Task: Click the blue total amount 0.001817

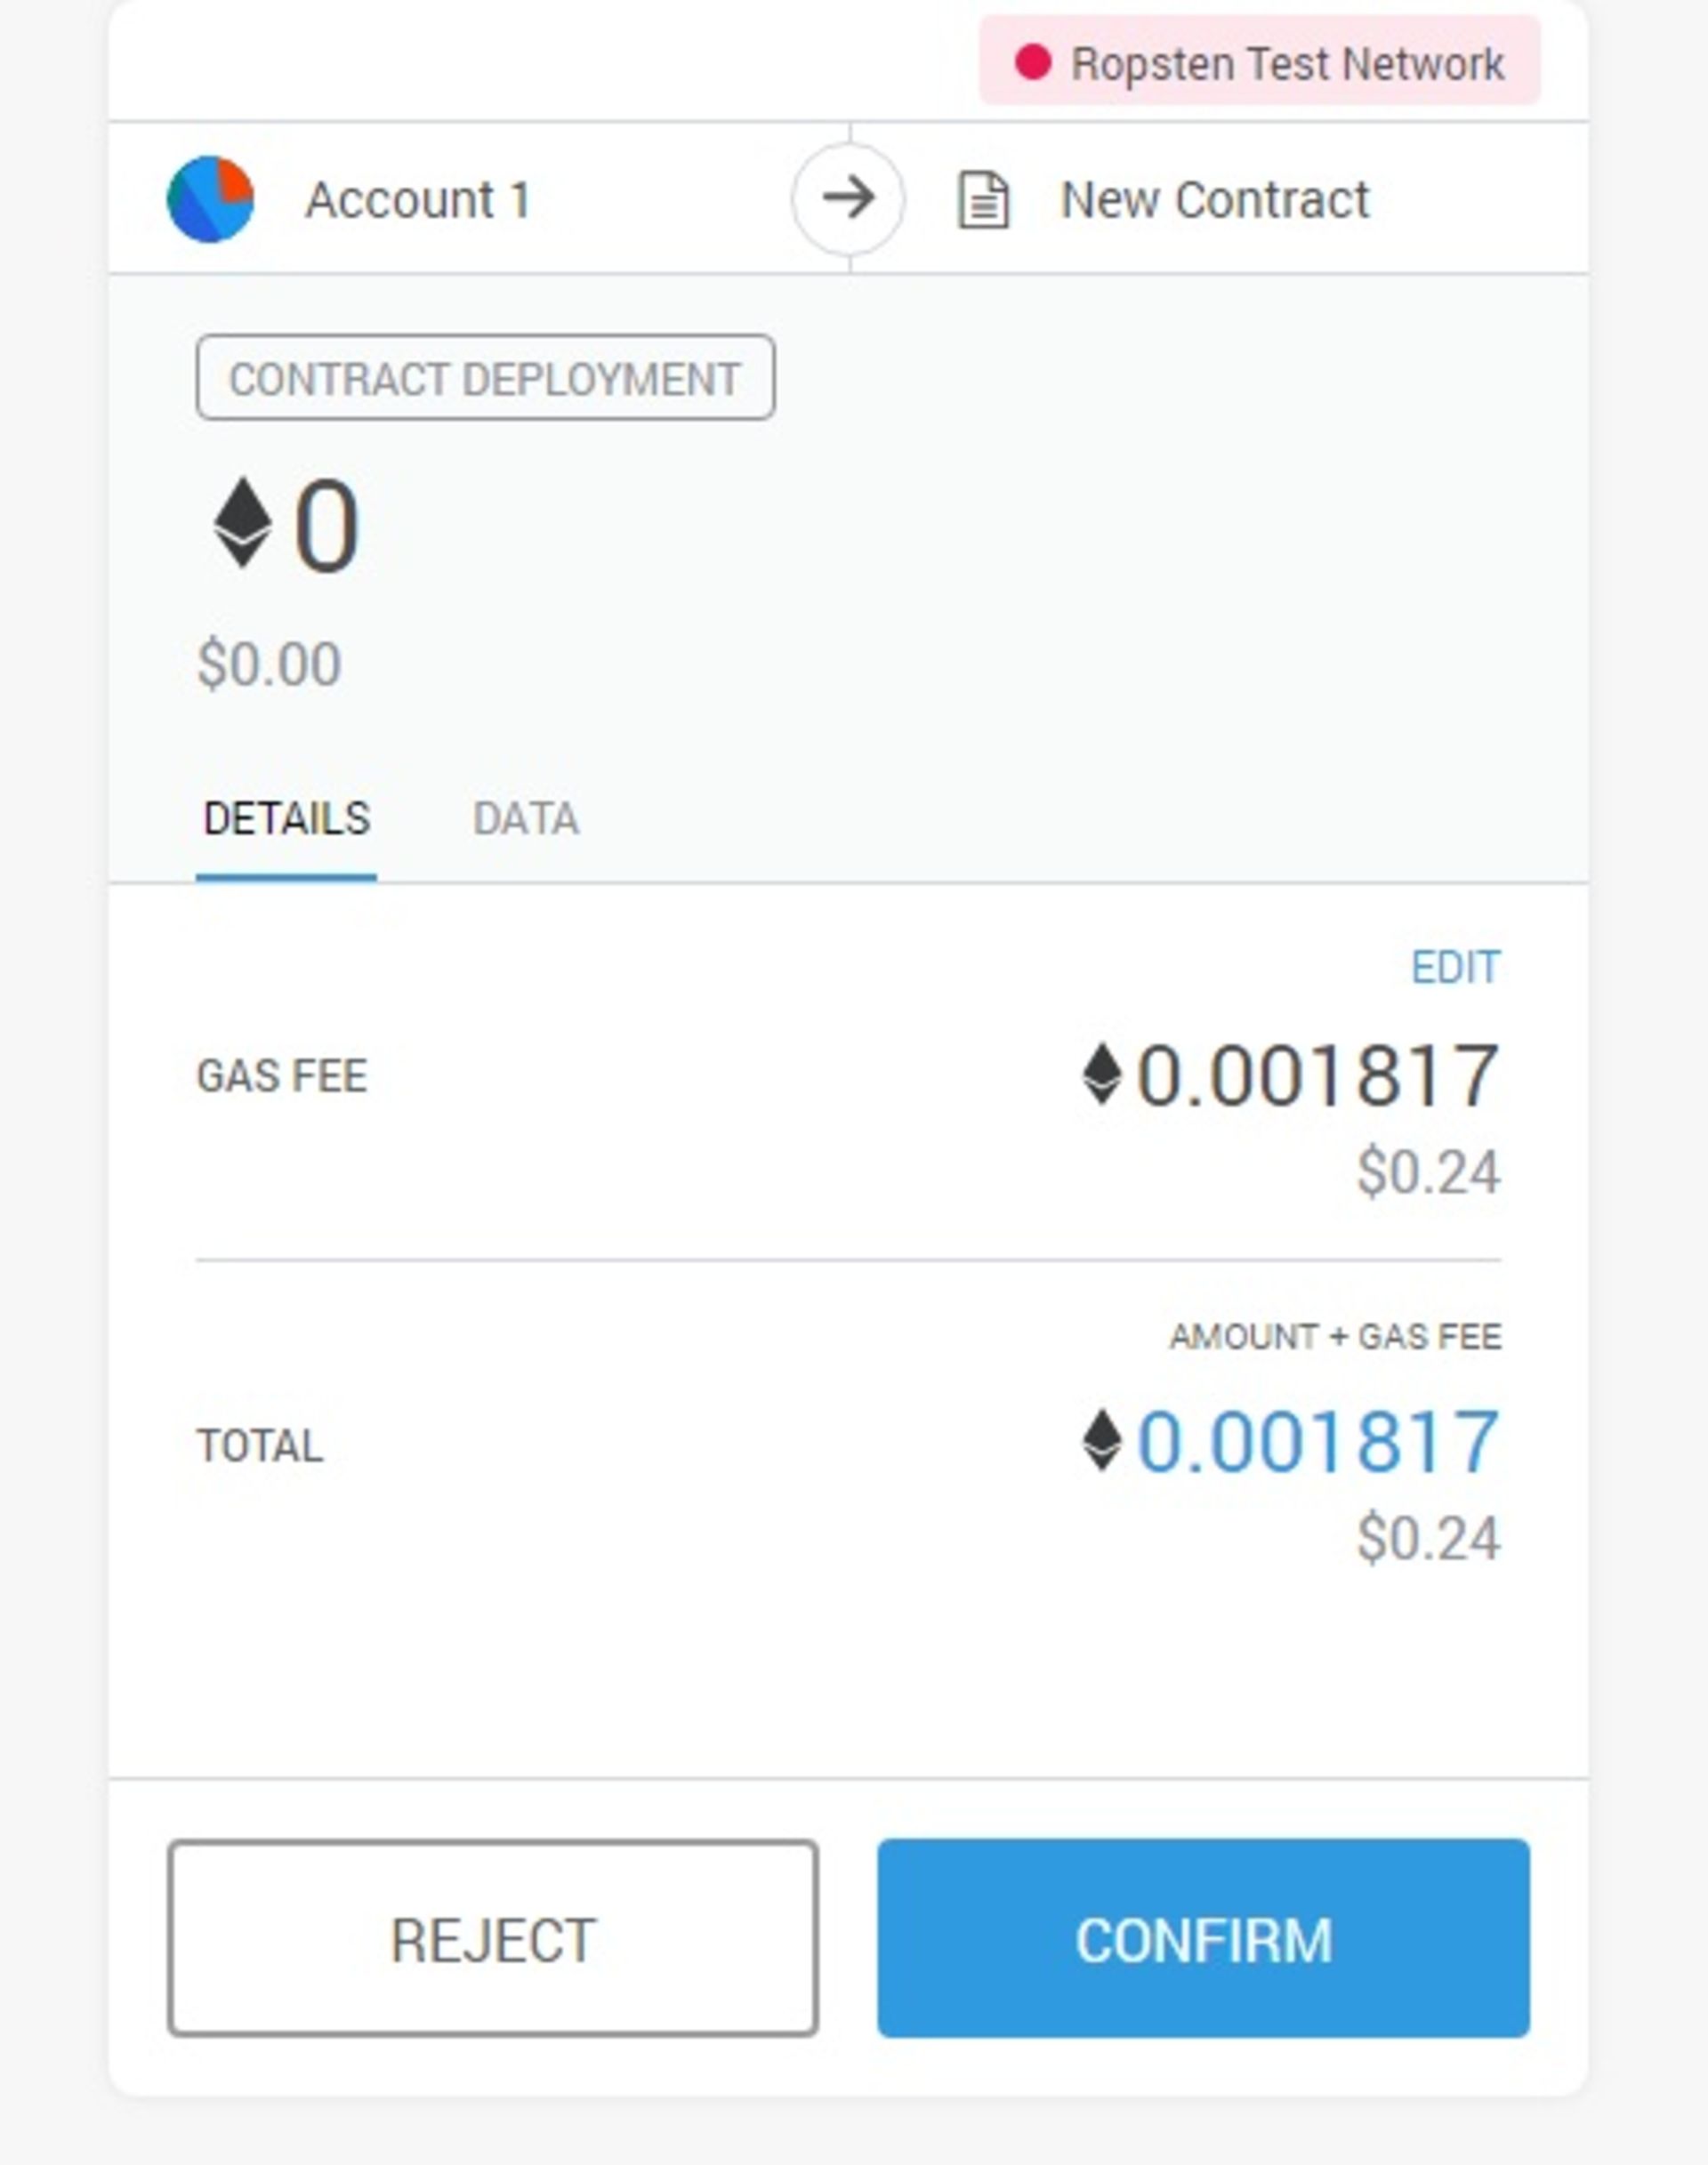Action: [x=1317, y=1442]
